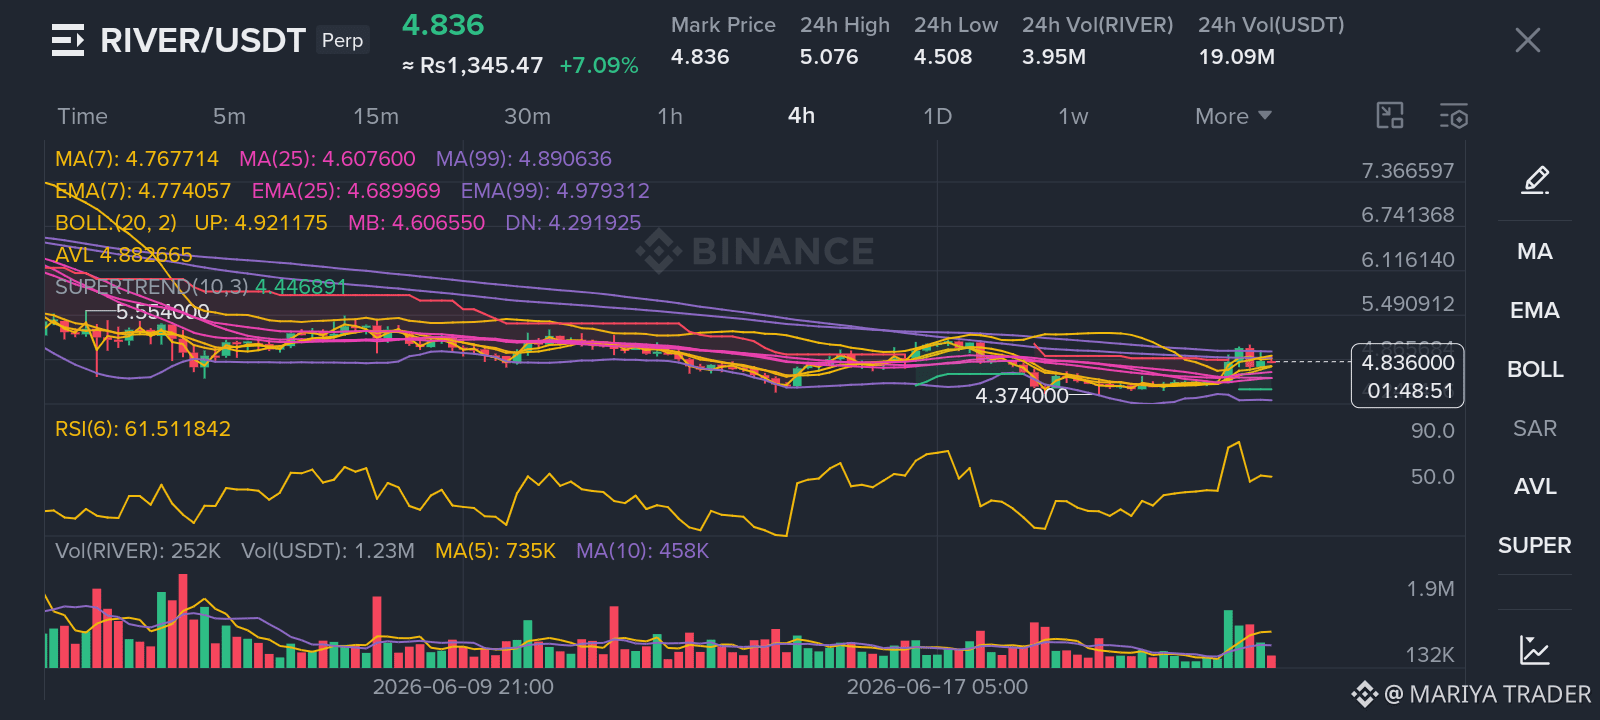Click the 2026-06-17 05:00 date label
Screen dimensions: 1600x720
click(937, 687)
